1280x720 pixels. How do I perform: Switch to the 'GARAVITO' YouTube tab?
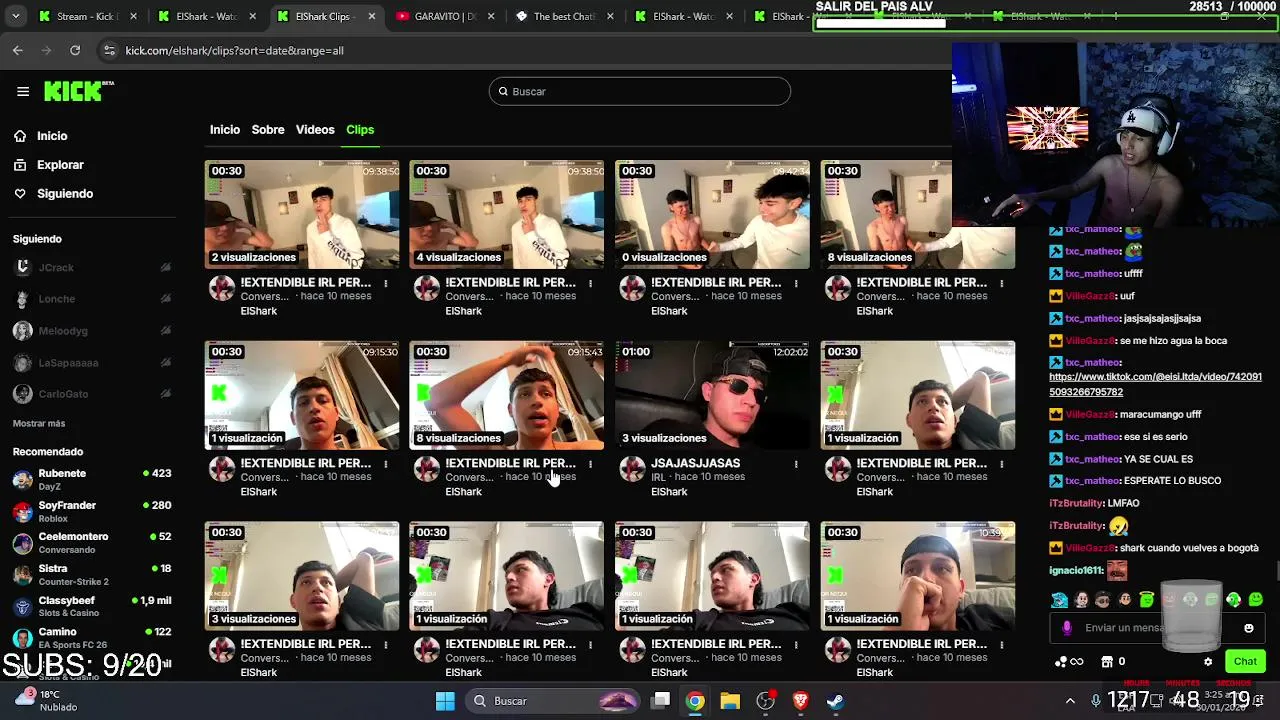click(445, 16)
